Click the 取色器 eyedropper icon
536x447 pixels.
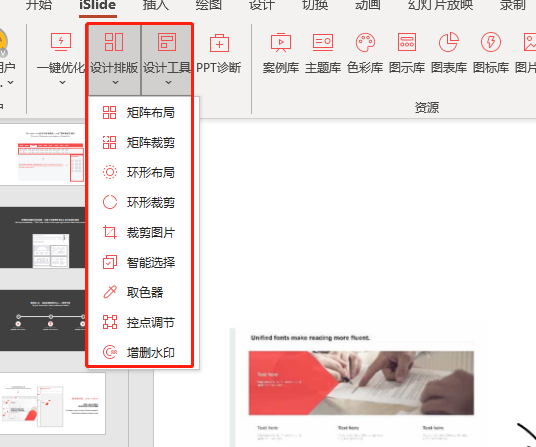click(x=110, y=292)
